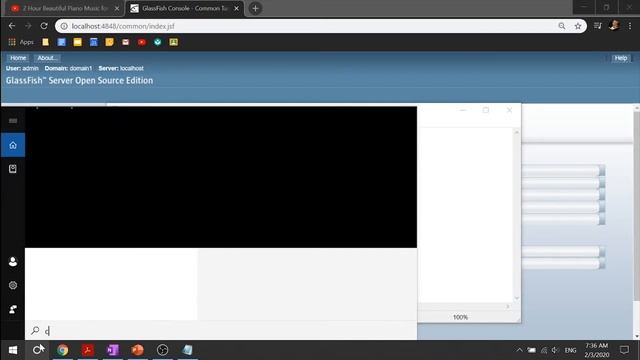Open the teal circular bookmark icon

158,42
